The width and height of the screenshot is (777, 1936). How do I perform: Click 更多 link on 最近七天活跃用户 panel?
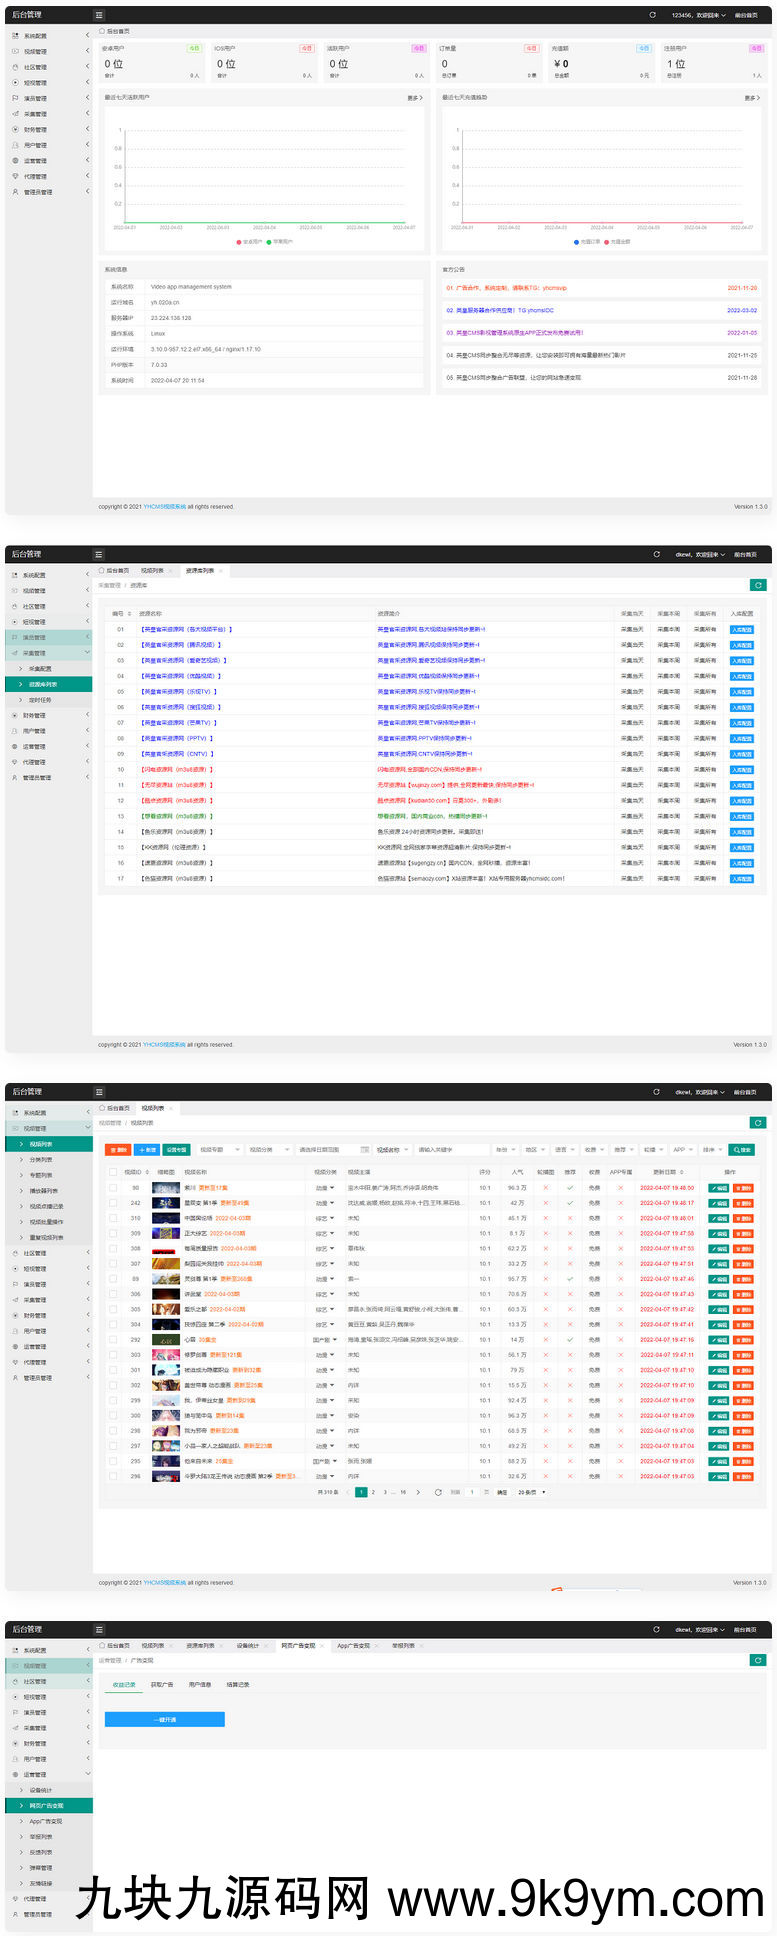coord(415,98)
